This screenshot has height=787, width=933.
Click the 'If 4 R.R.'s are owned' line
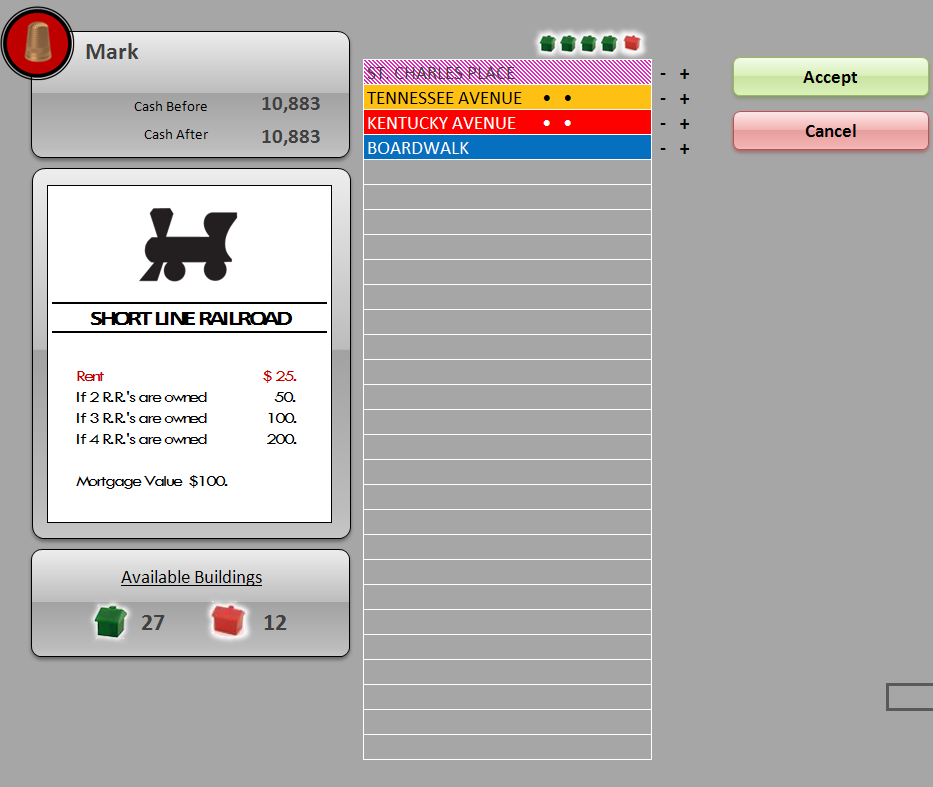(186, 439)
